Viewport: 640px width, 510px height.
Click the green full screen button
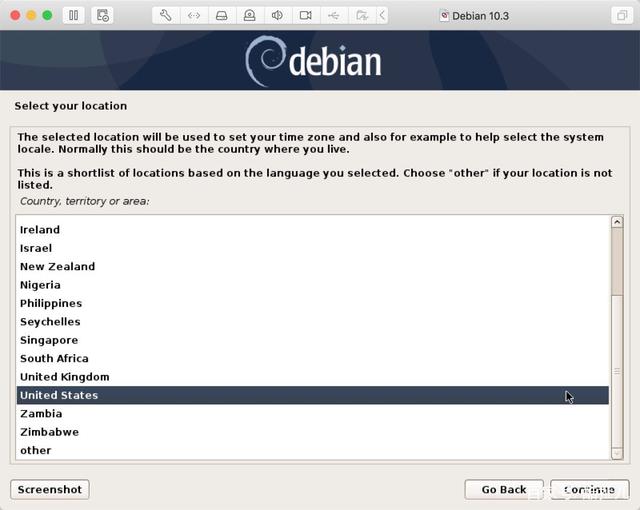coord(48,16)
